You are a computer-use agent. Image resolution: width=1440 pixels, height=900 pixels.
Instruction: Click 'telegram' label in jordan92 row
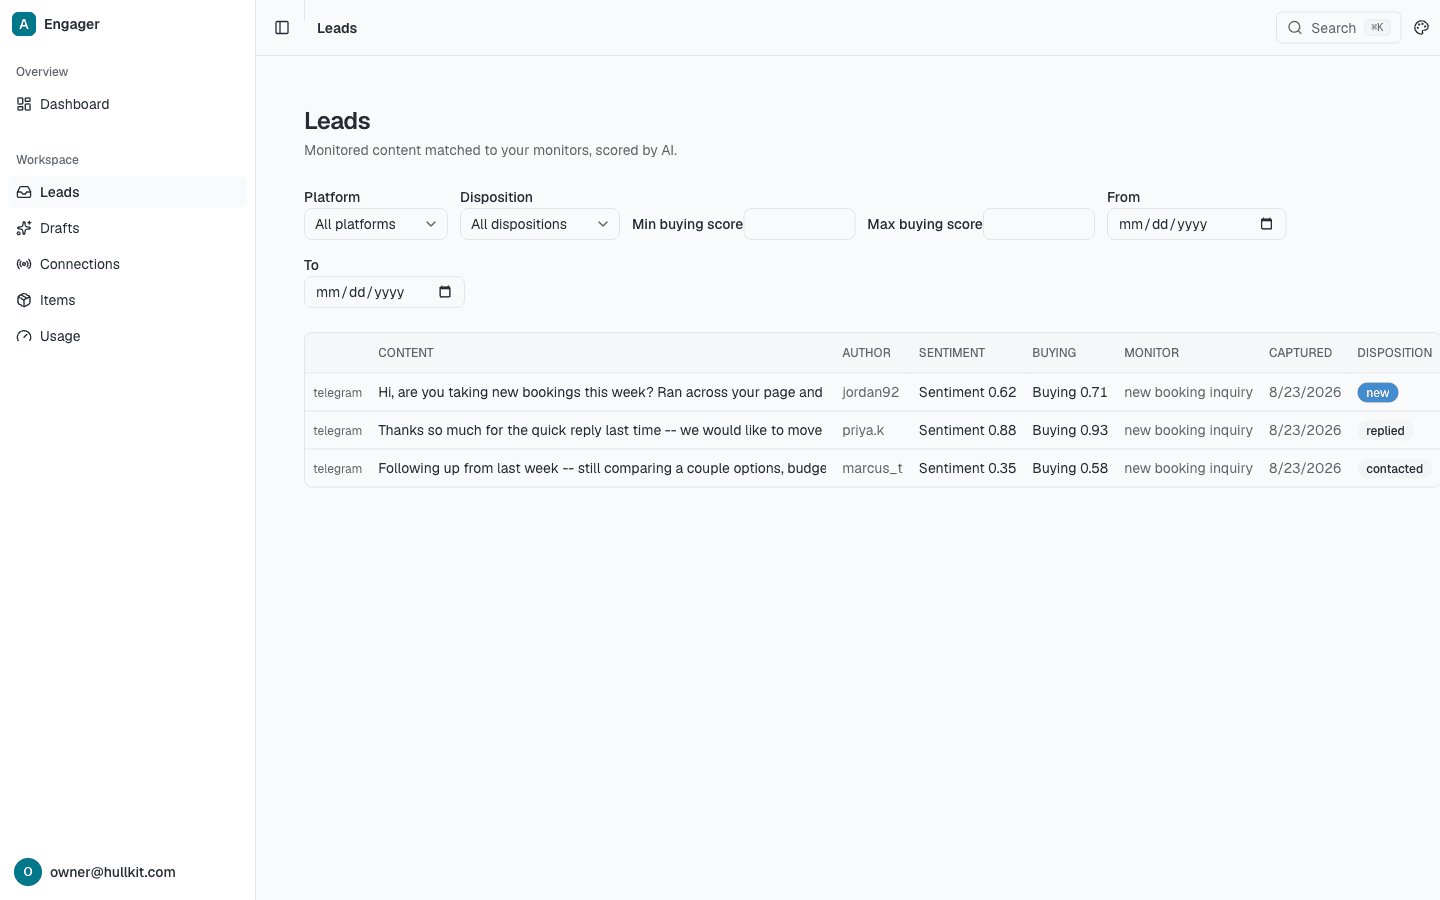(x=337, y=393)
